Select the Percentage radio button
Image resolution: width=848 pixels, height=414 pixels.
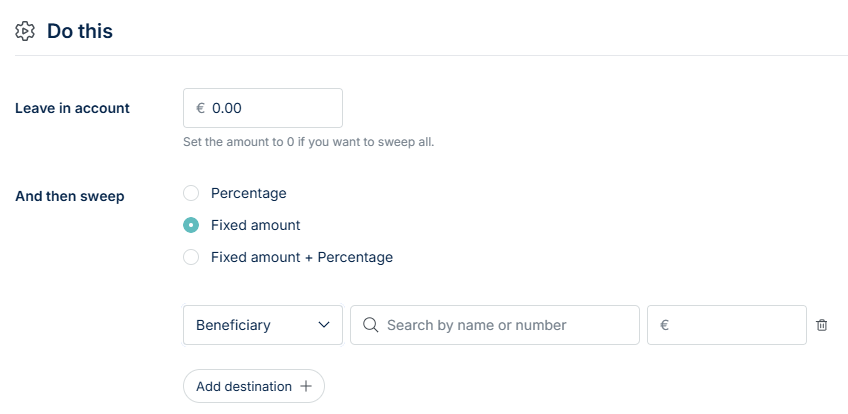pos(191,193)
